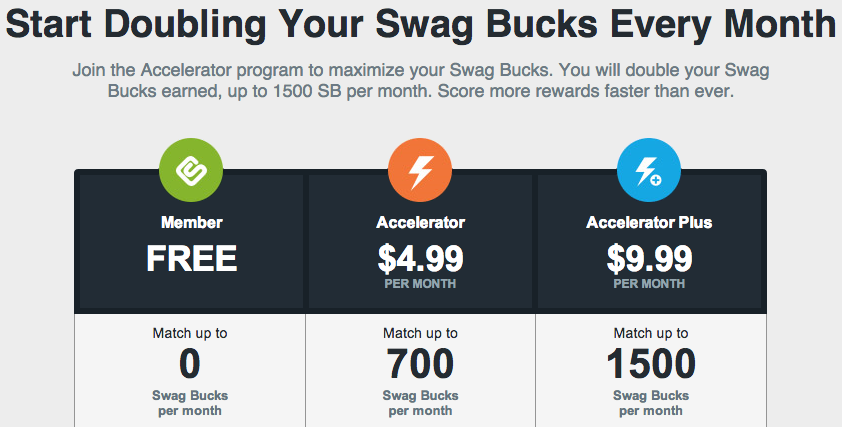Screen dimensions: 842x427
Task: Click PER MONTH under $4.99
Action: click(x=420, y=284)
